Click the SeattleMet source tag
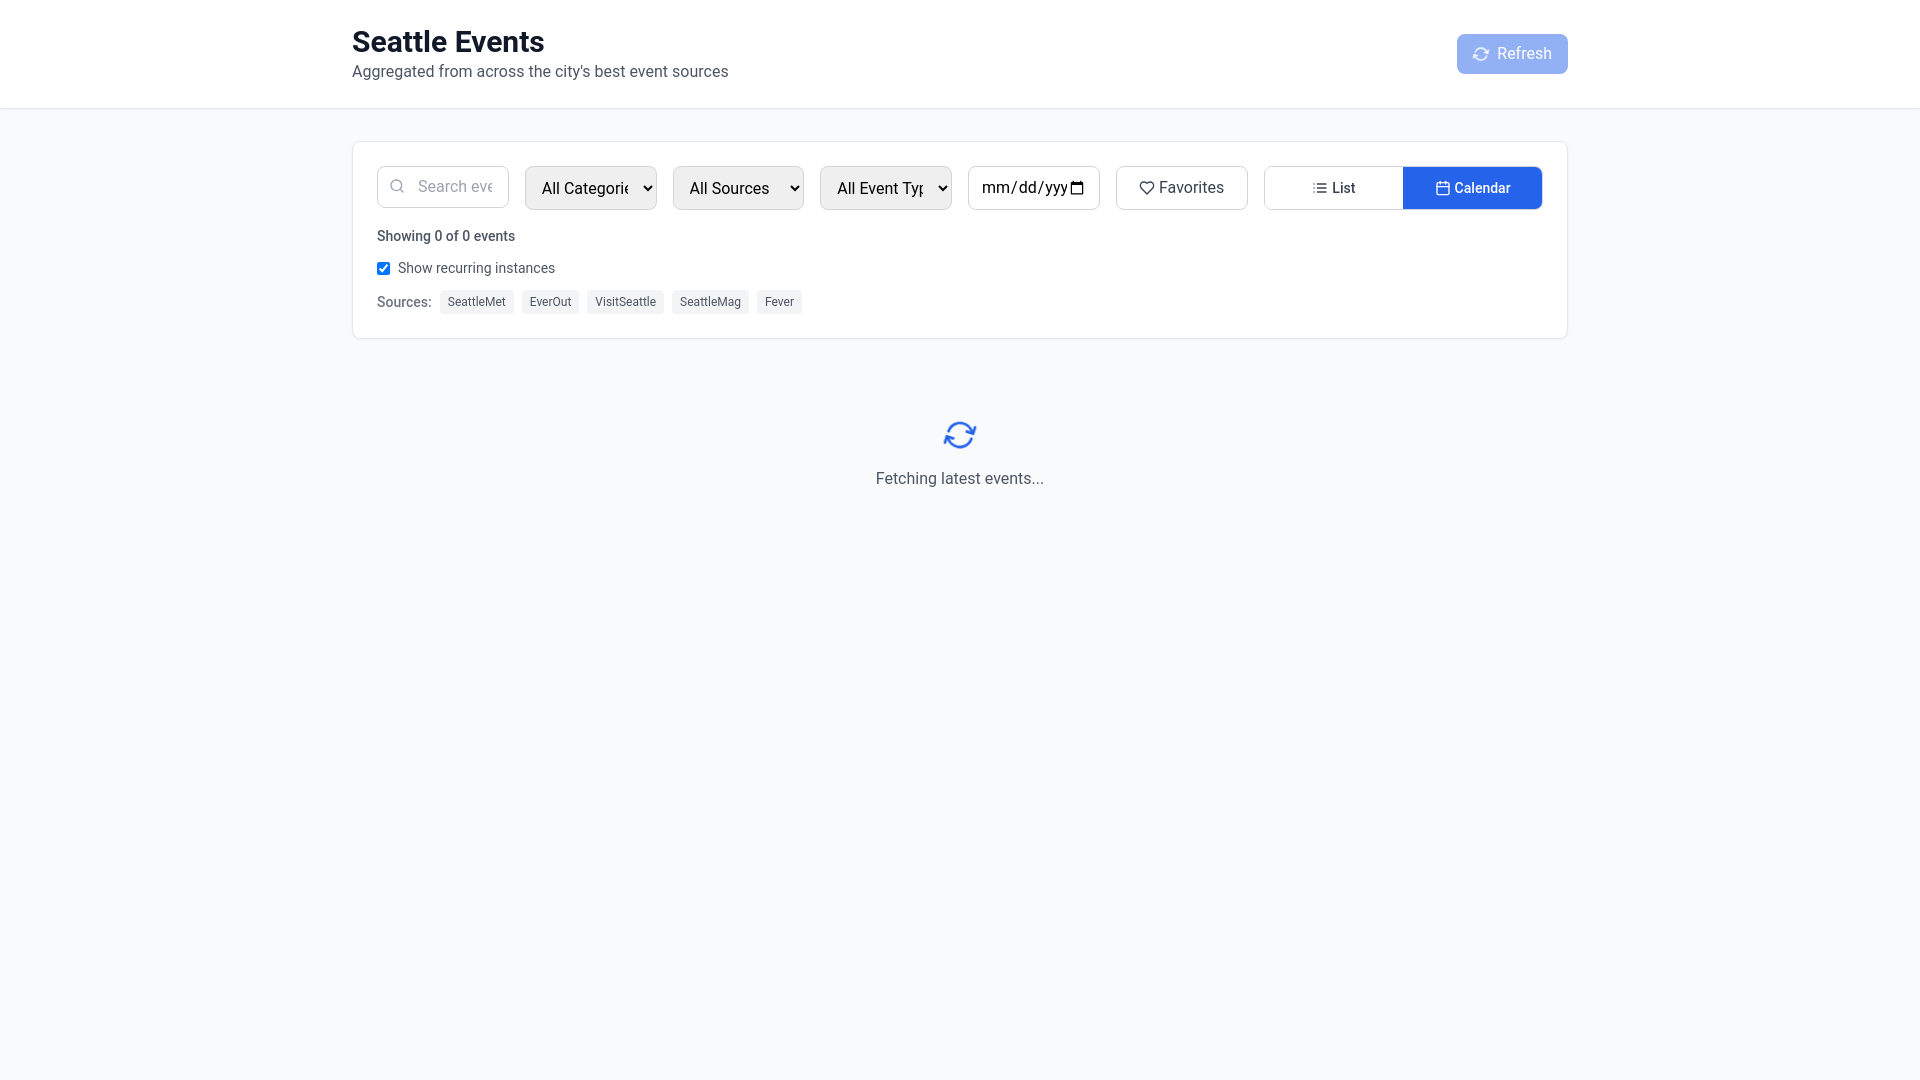Screen dimensions: 1920x1080 point(476,302)
